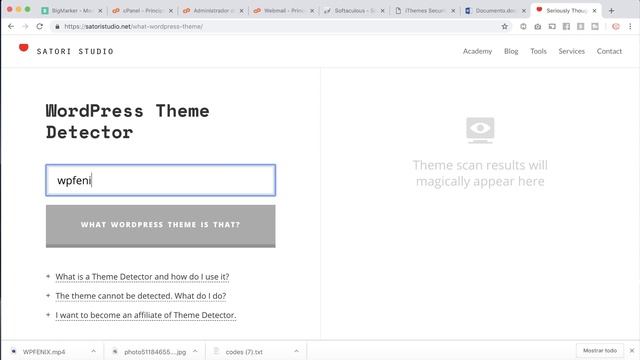The height and width of the screenshot is (360, 640).
Task: Open the Contact menu item
Action: [x=609, y=51]
